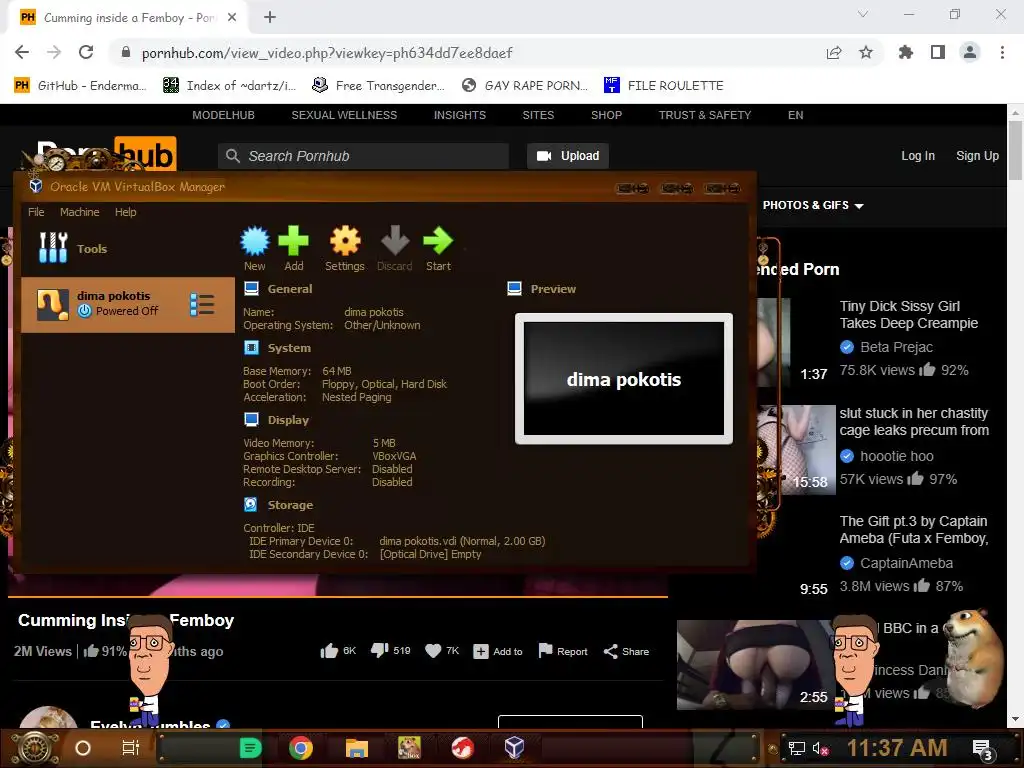This screenshot has height=768, width=1024.
Task: Open File Explorer from the taskbar
Action: click(x=357, y=748)
